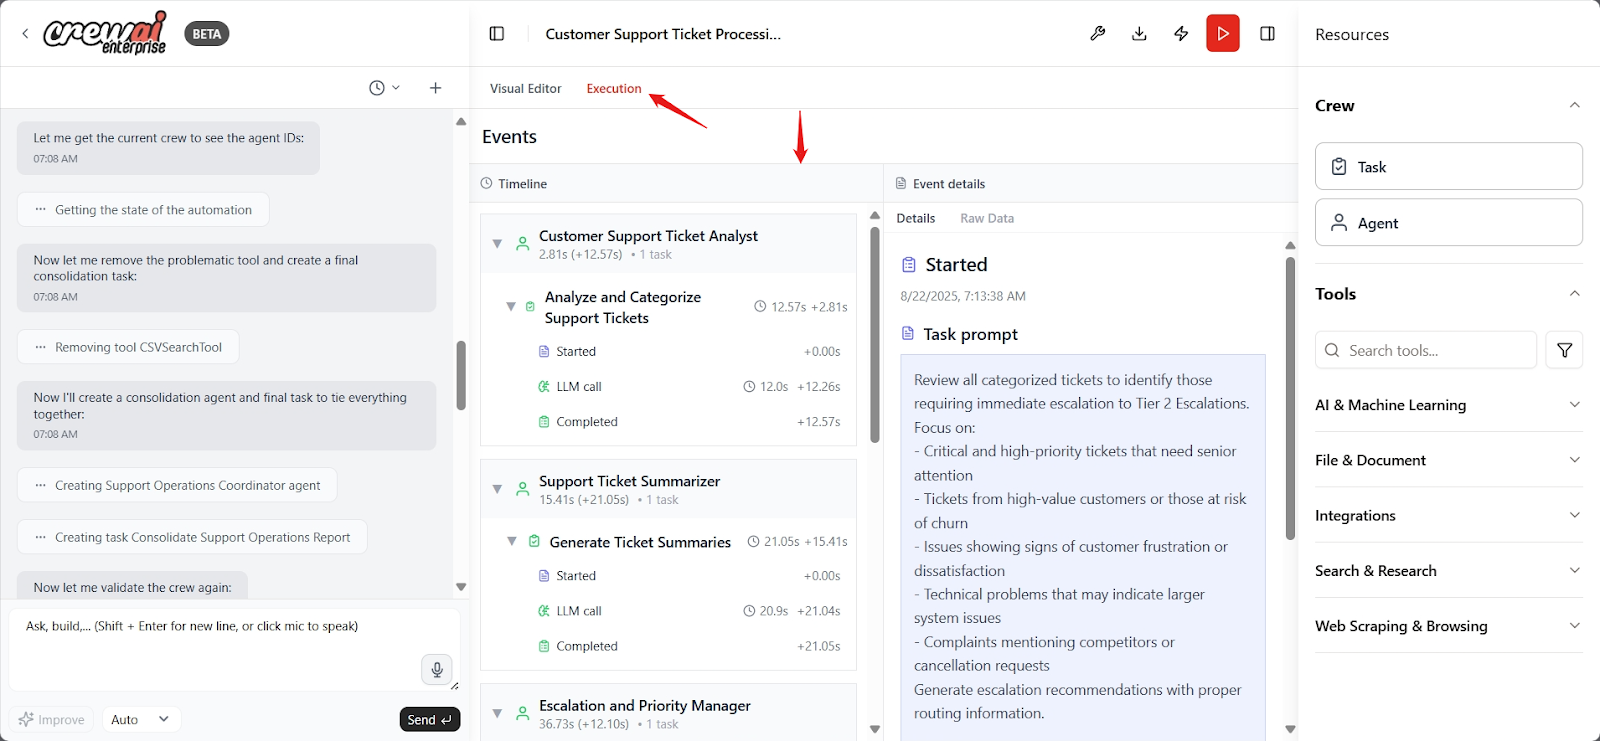Click the wrench settings icon
The height and width of the screenshot is (741, 1600).
point(1097,34)
